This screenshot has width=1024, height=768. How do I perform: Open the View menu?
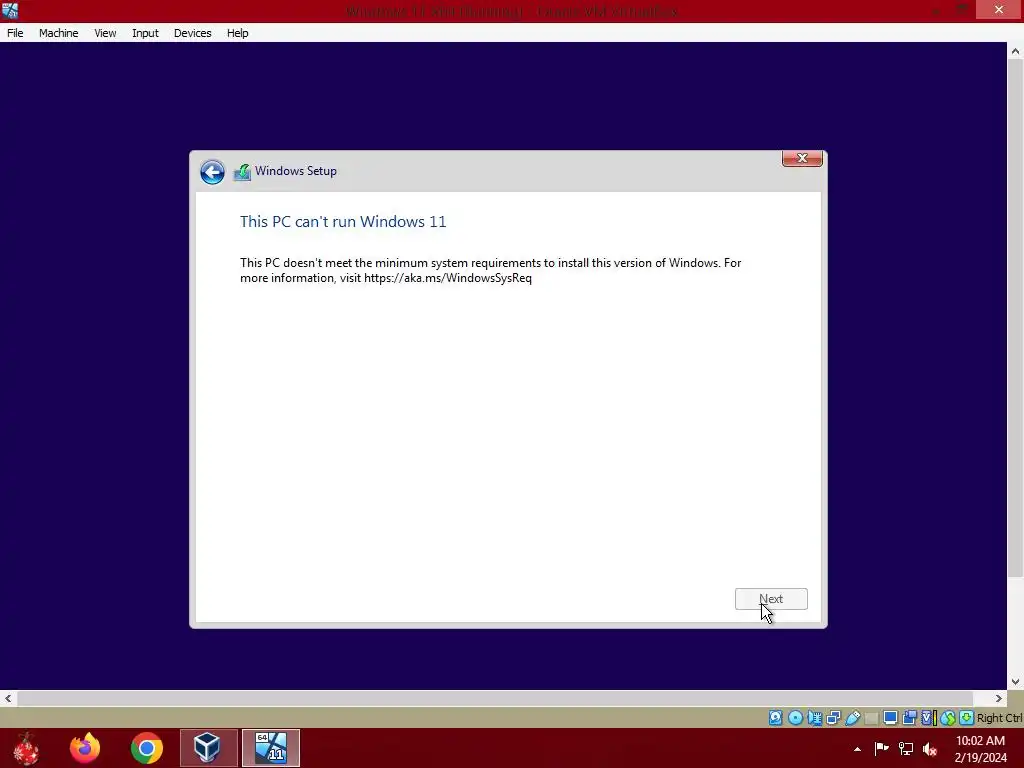point(105,33)
